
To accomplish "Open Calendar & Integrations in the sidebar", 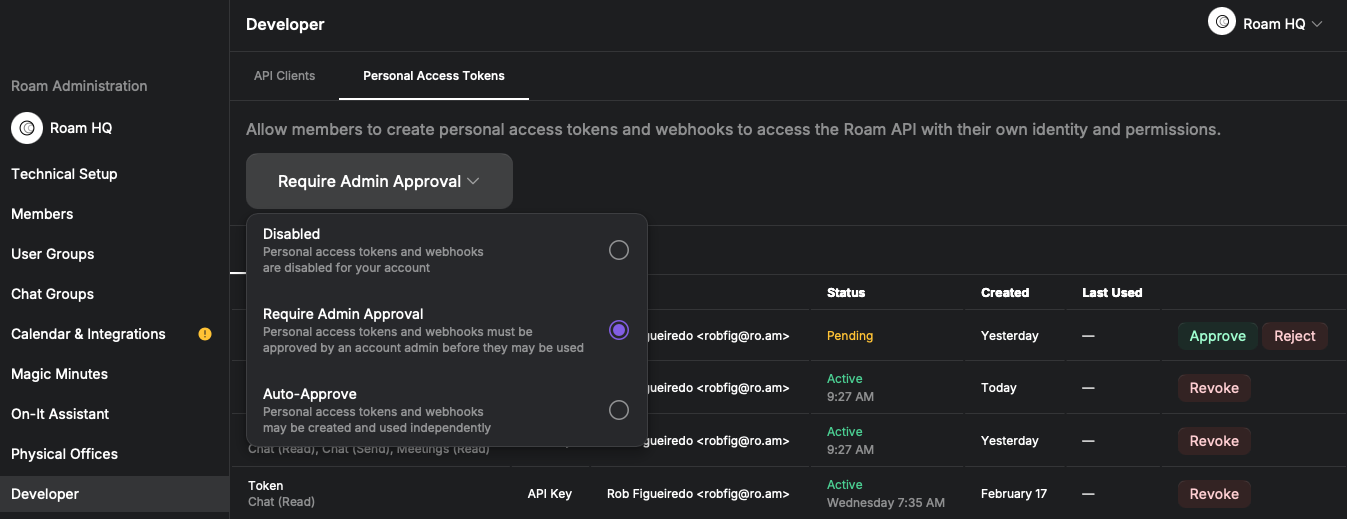I will click(x=88, y=334).
